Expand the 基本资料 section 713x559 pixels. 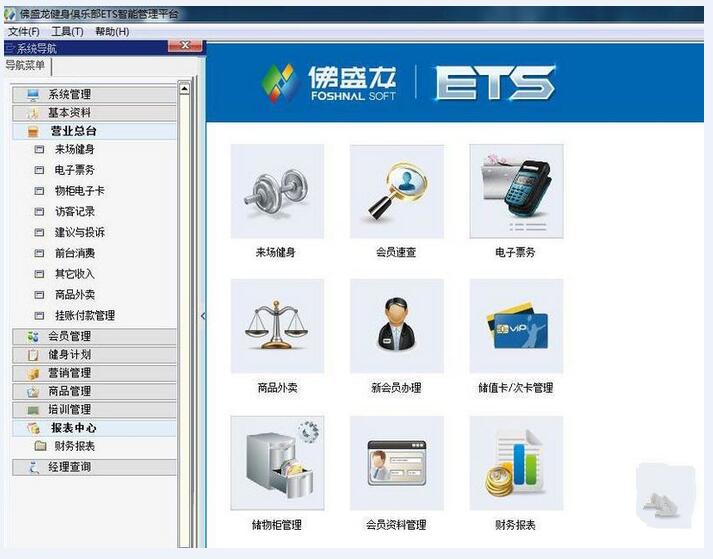click(94, 113)
